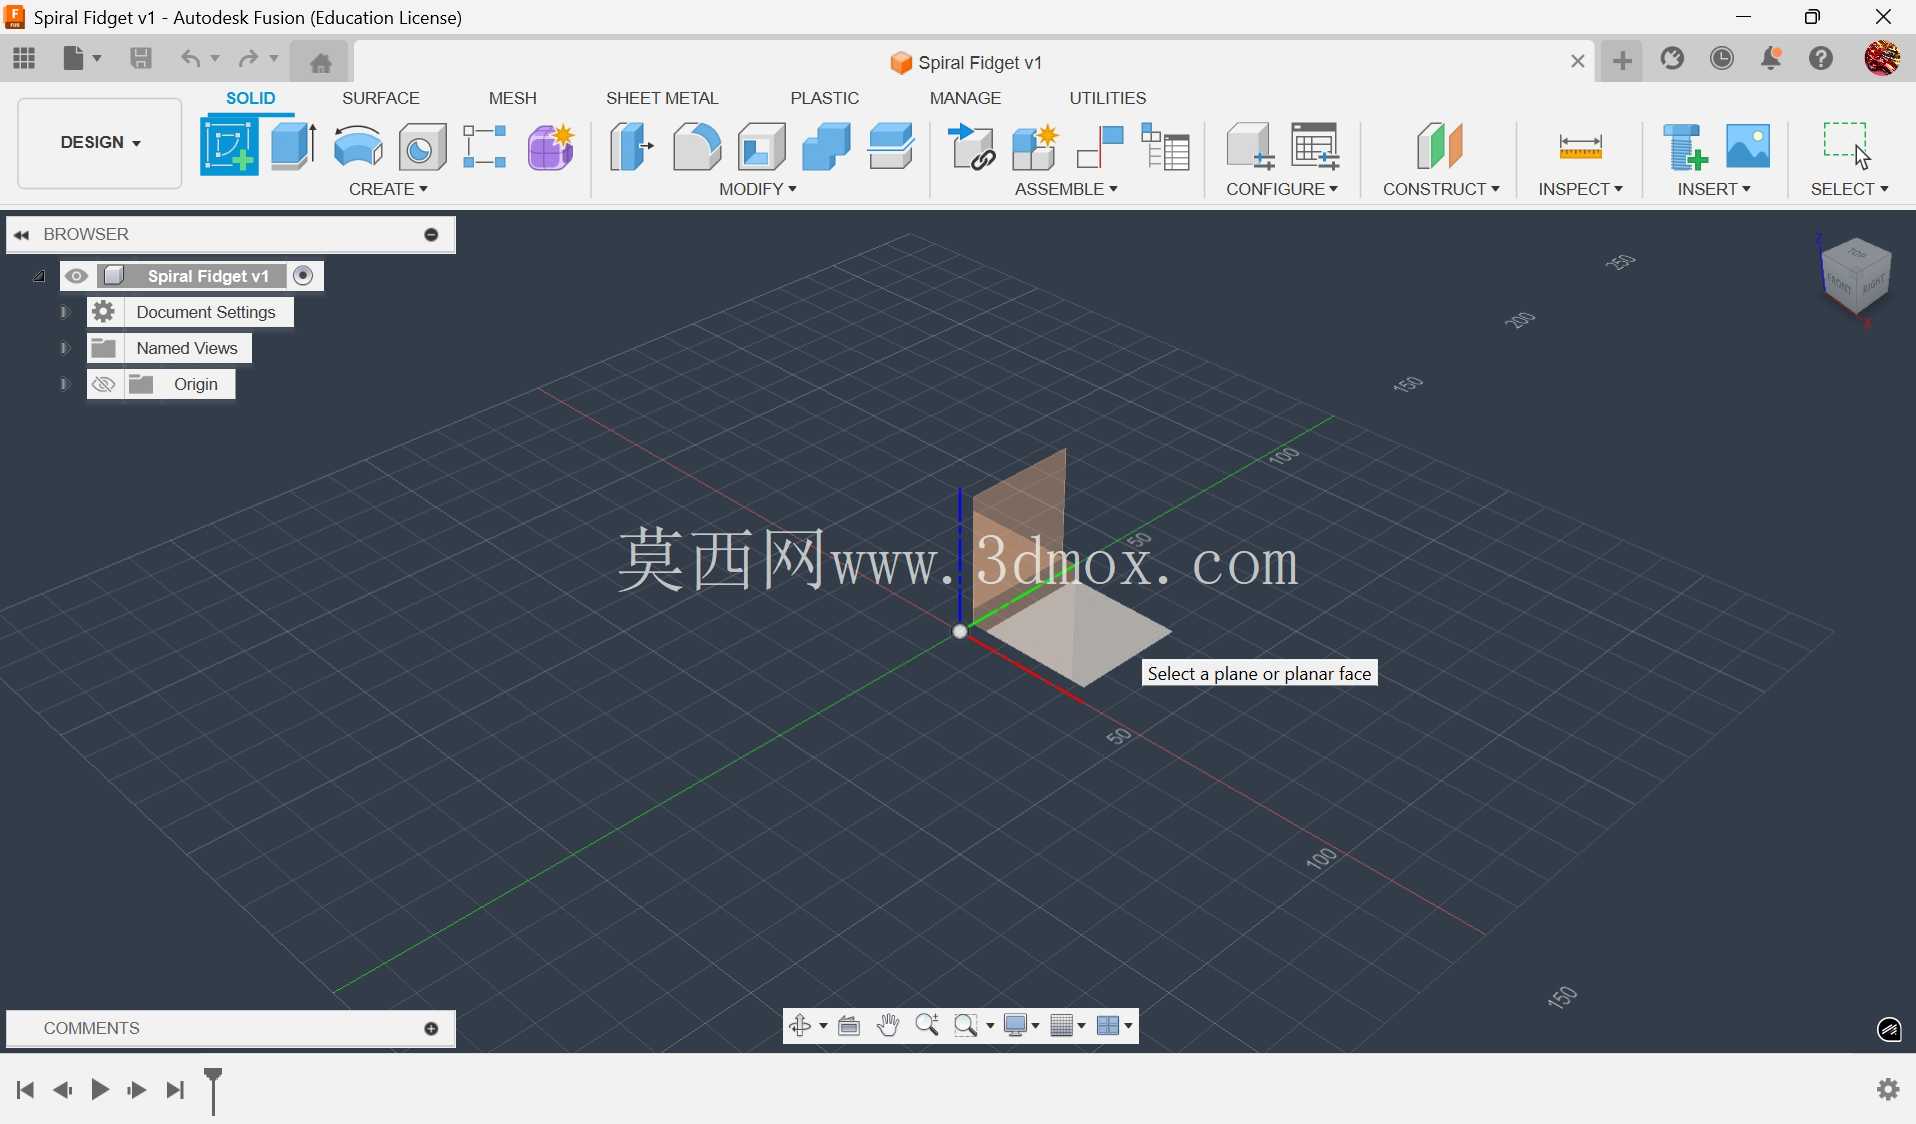Jump to the timeline beginning
Viewport: 1916px width, 1124px height.
(x=26, y=1090)
